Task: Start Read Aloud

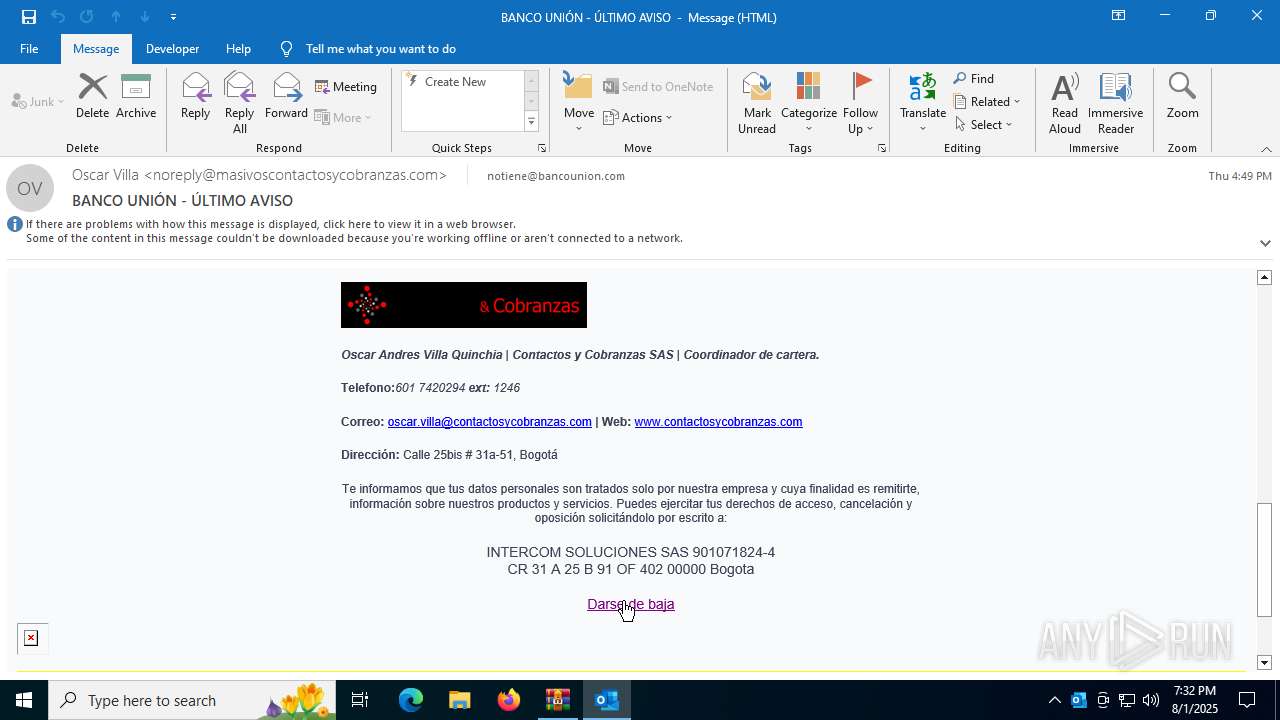Action: (x=1065, y=103)
